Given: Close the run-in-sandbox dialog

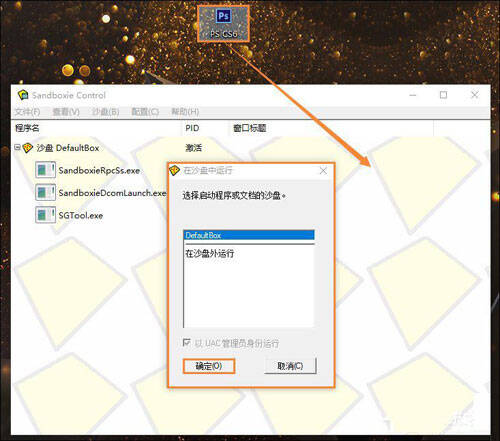Looking at the screenshot, I should pyautogui.click(x=323, y=171).
